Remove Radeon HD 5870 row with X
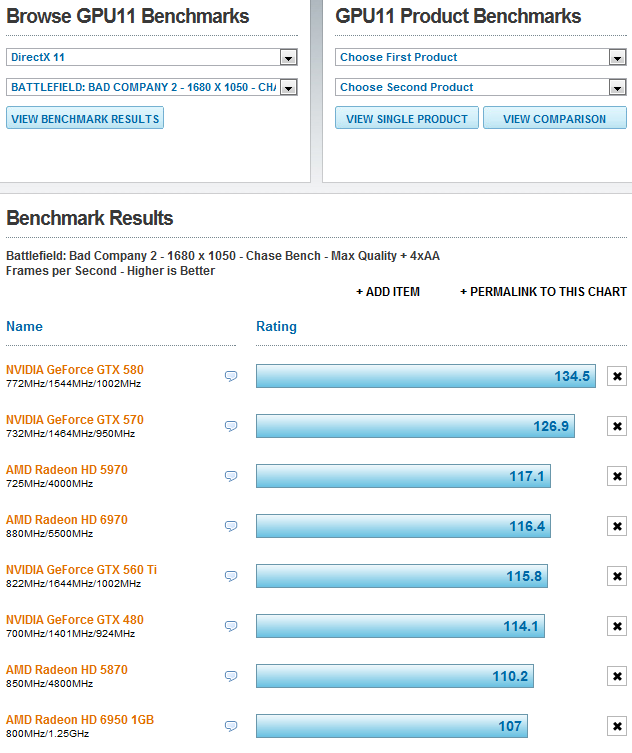Viewport: 632px width, 753px height. pyautogui.click(x=617, y=676)
